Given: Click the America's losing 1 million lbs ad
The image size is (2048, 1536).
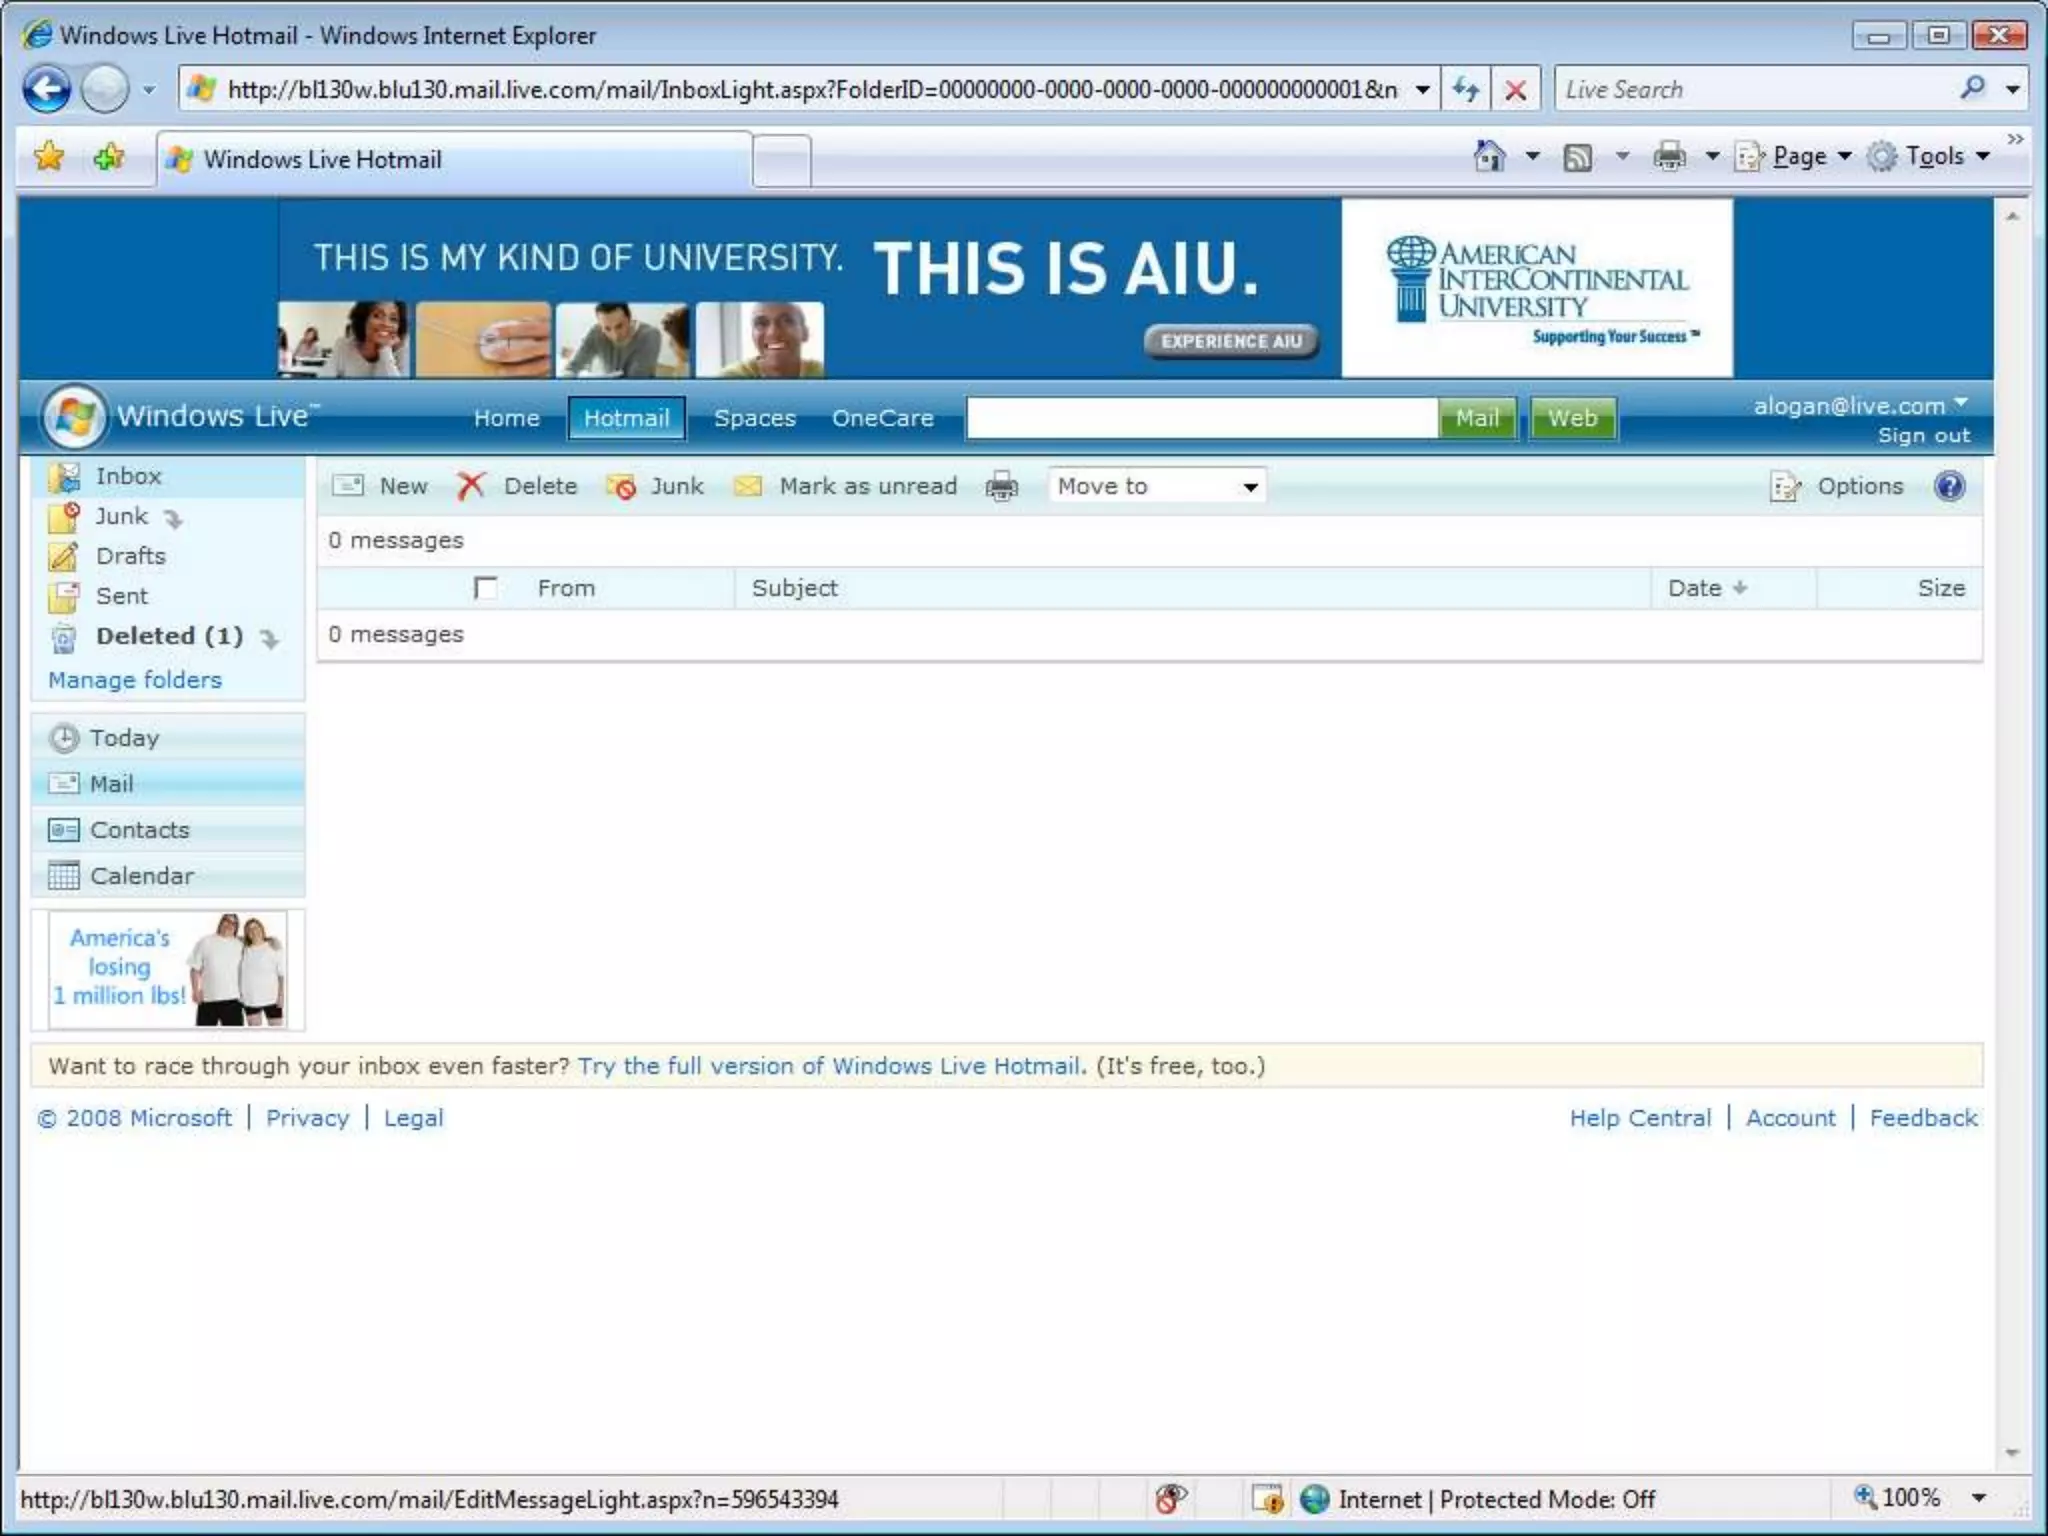Looking at the screenshot, I should pos(168,969).
